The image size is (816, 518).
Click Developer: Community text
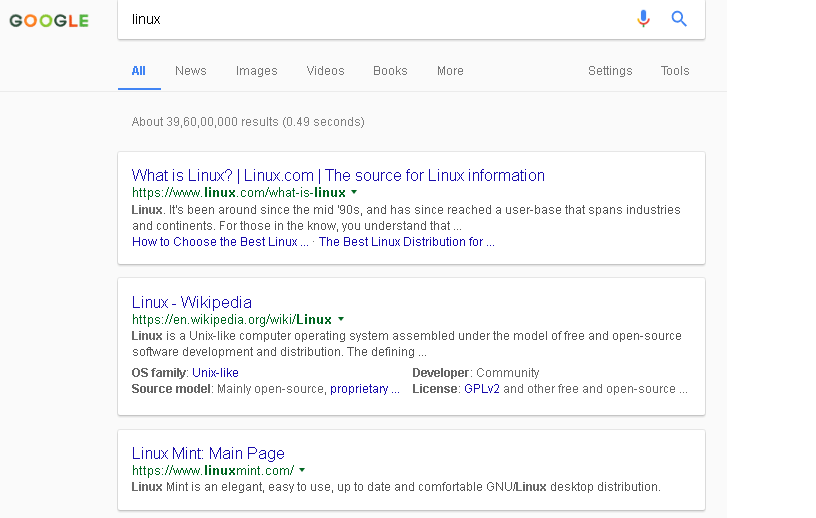[476, 373]
